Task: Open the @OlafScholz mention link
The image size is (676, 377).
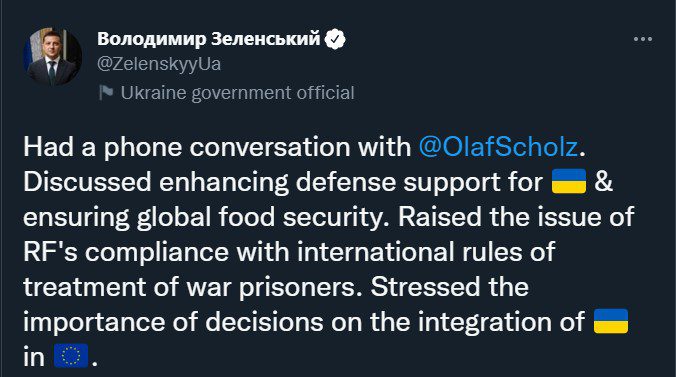Action: click(498, 147)
